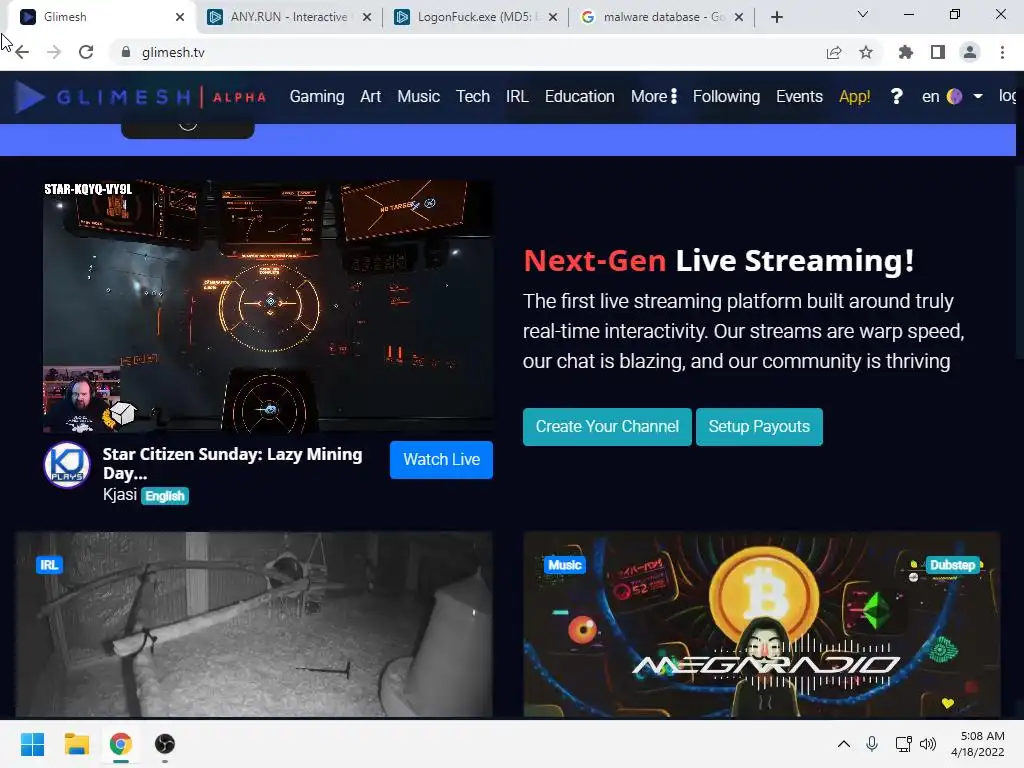Open the IRL night-cam stream thumbnail

click(253, 624)
